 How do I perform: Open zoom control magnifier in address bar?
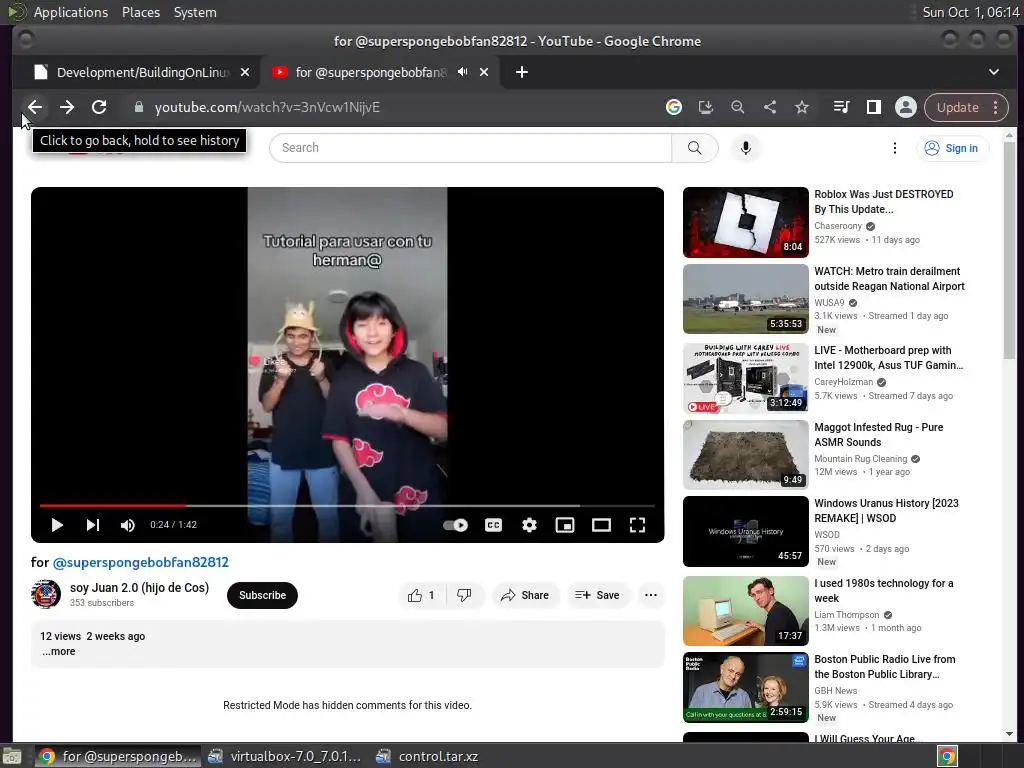point(738,107)
